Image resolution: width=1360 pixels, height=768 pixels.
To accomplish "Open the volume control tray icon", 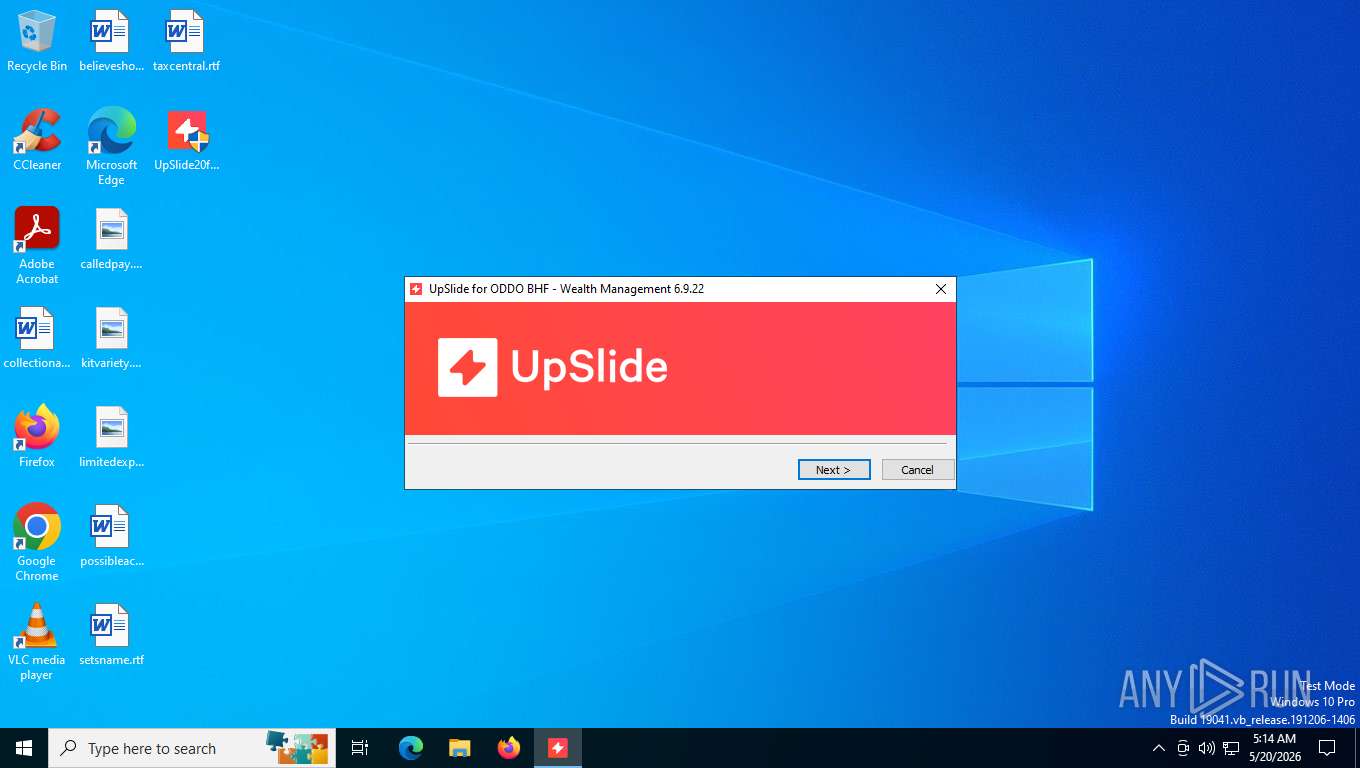I will click(1207, 748).
